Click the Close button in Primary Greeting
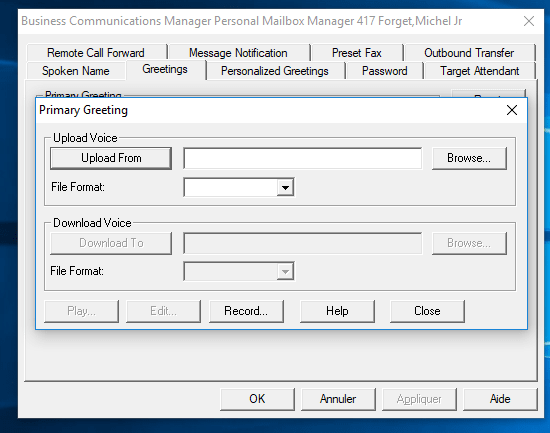The width and height of the screenshot is (550, 433). 427,311
